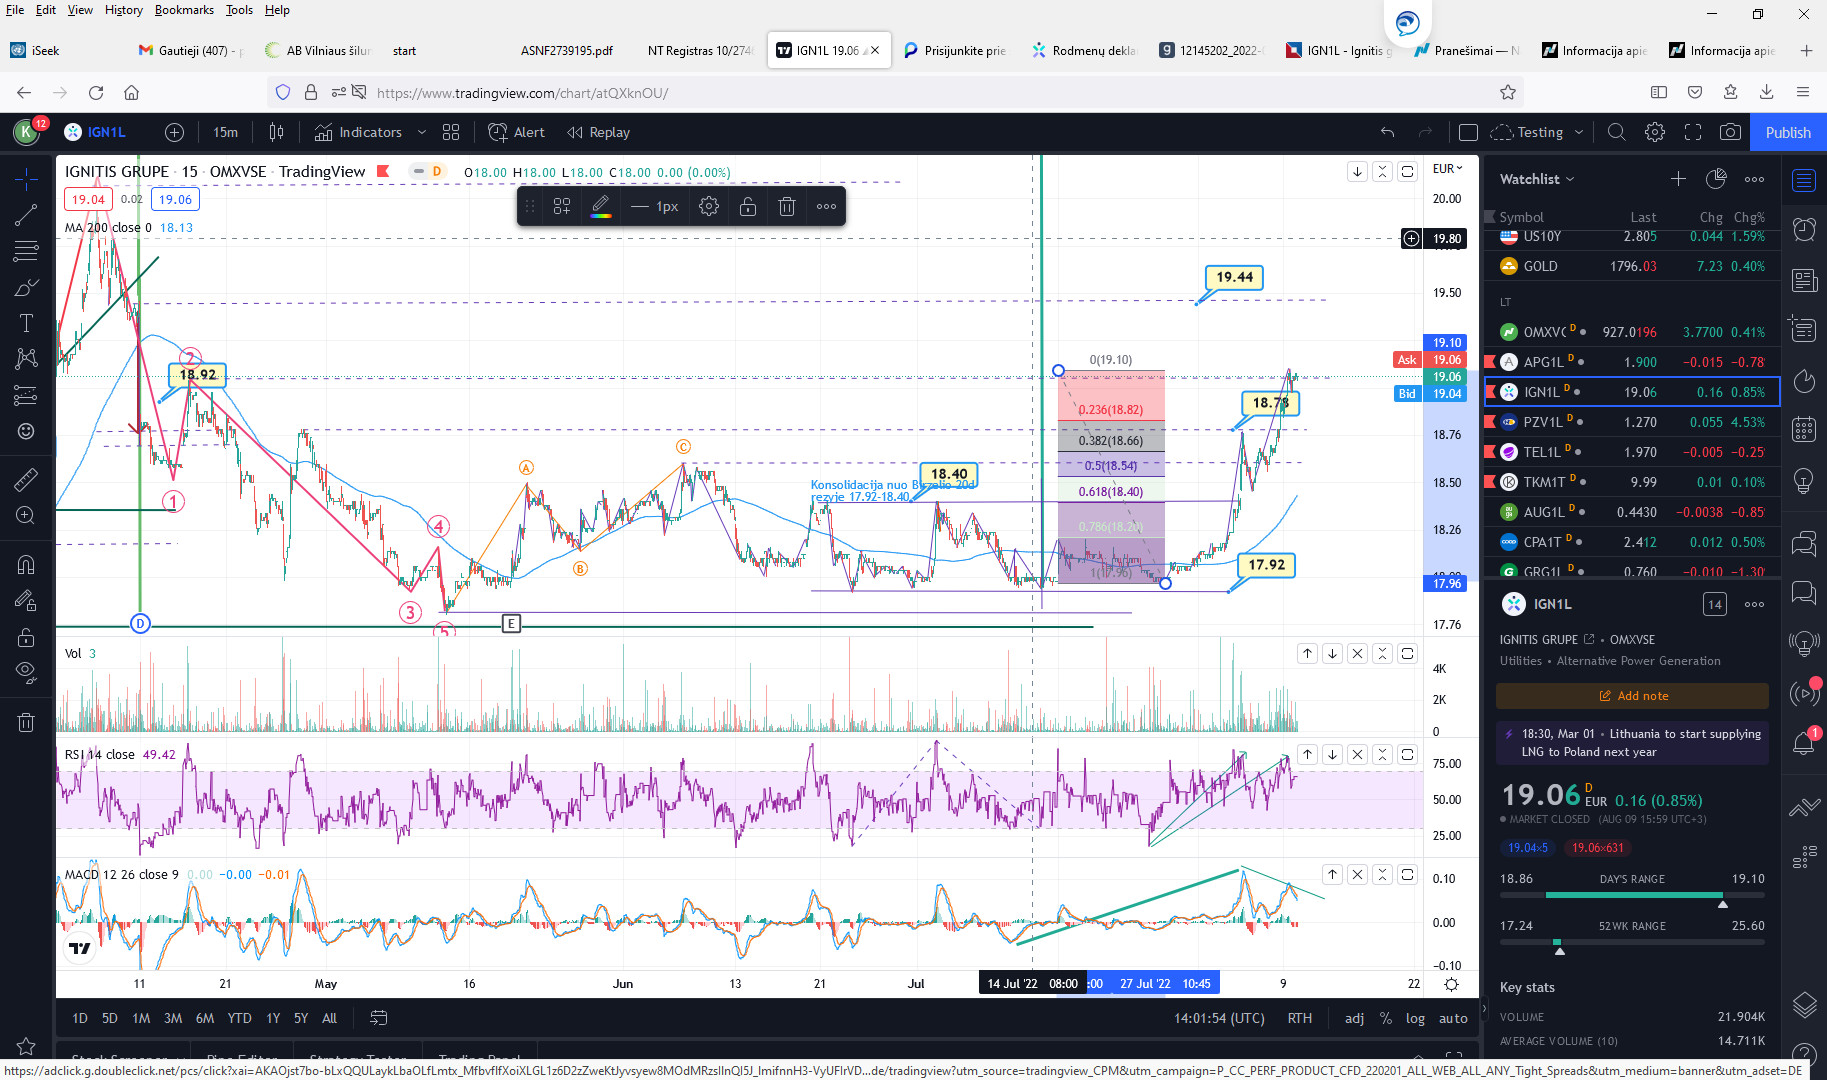Activate the zoom in tool
This screenshot has width=1827, height=1080.
coord(26,515)
